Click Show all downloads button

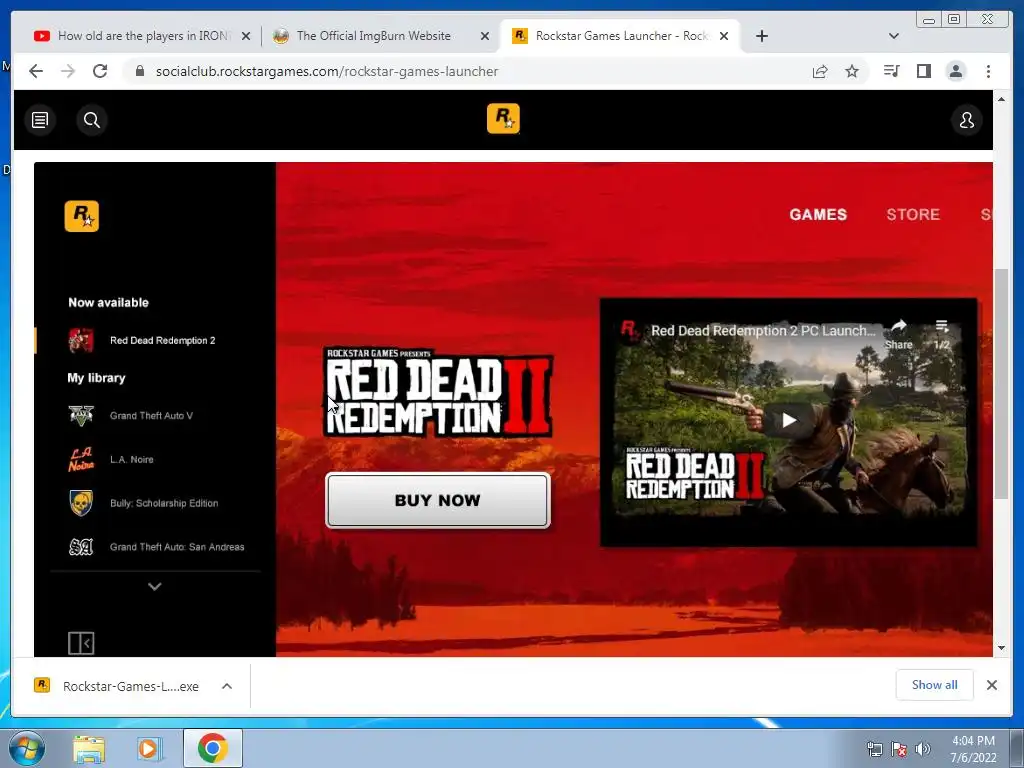click(x=935, y=684)
